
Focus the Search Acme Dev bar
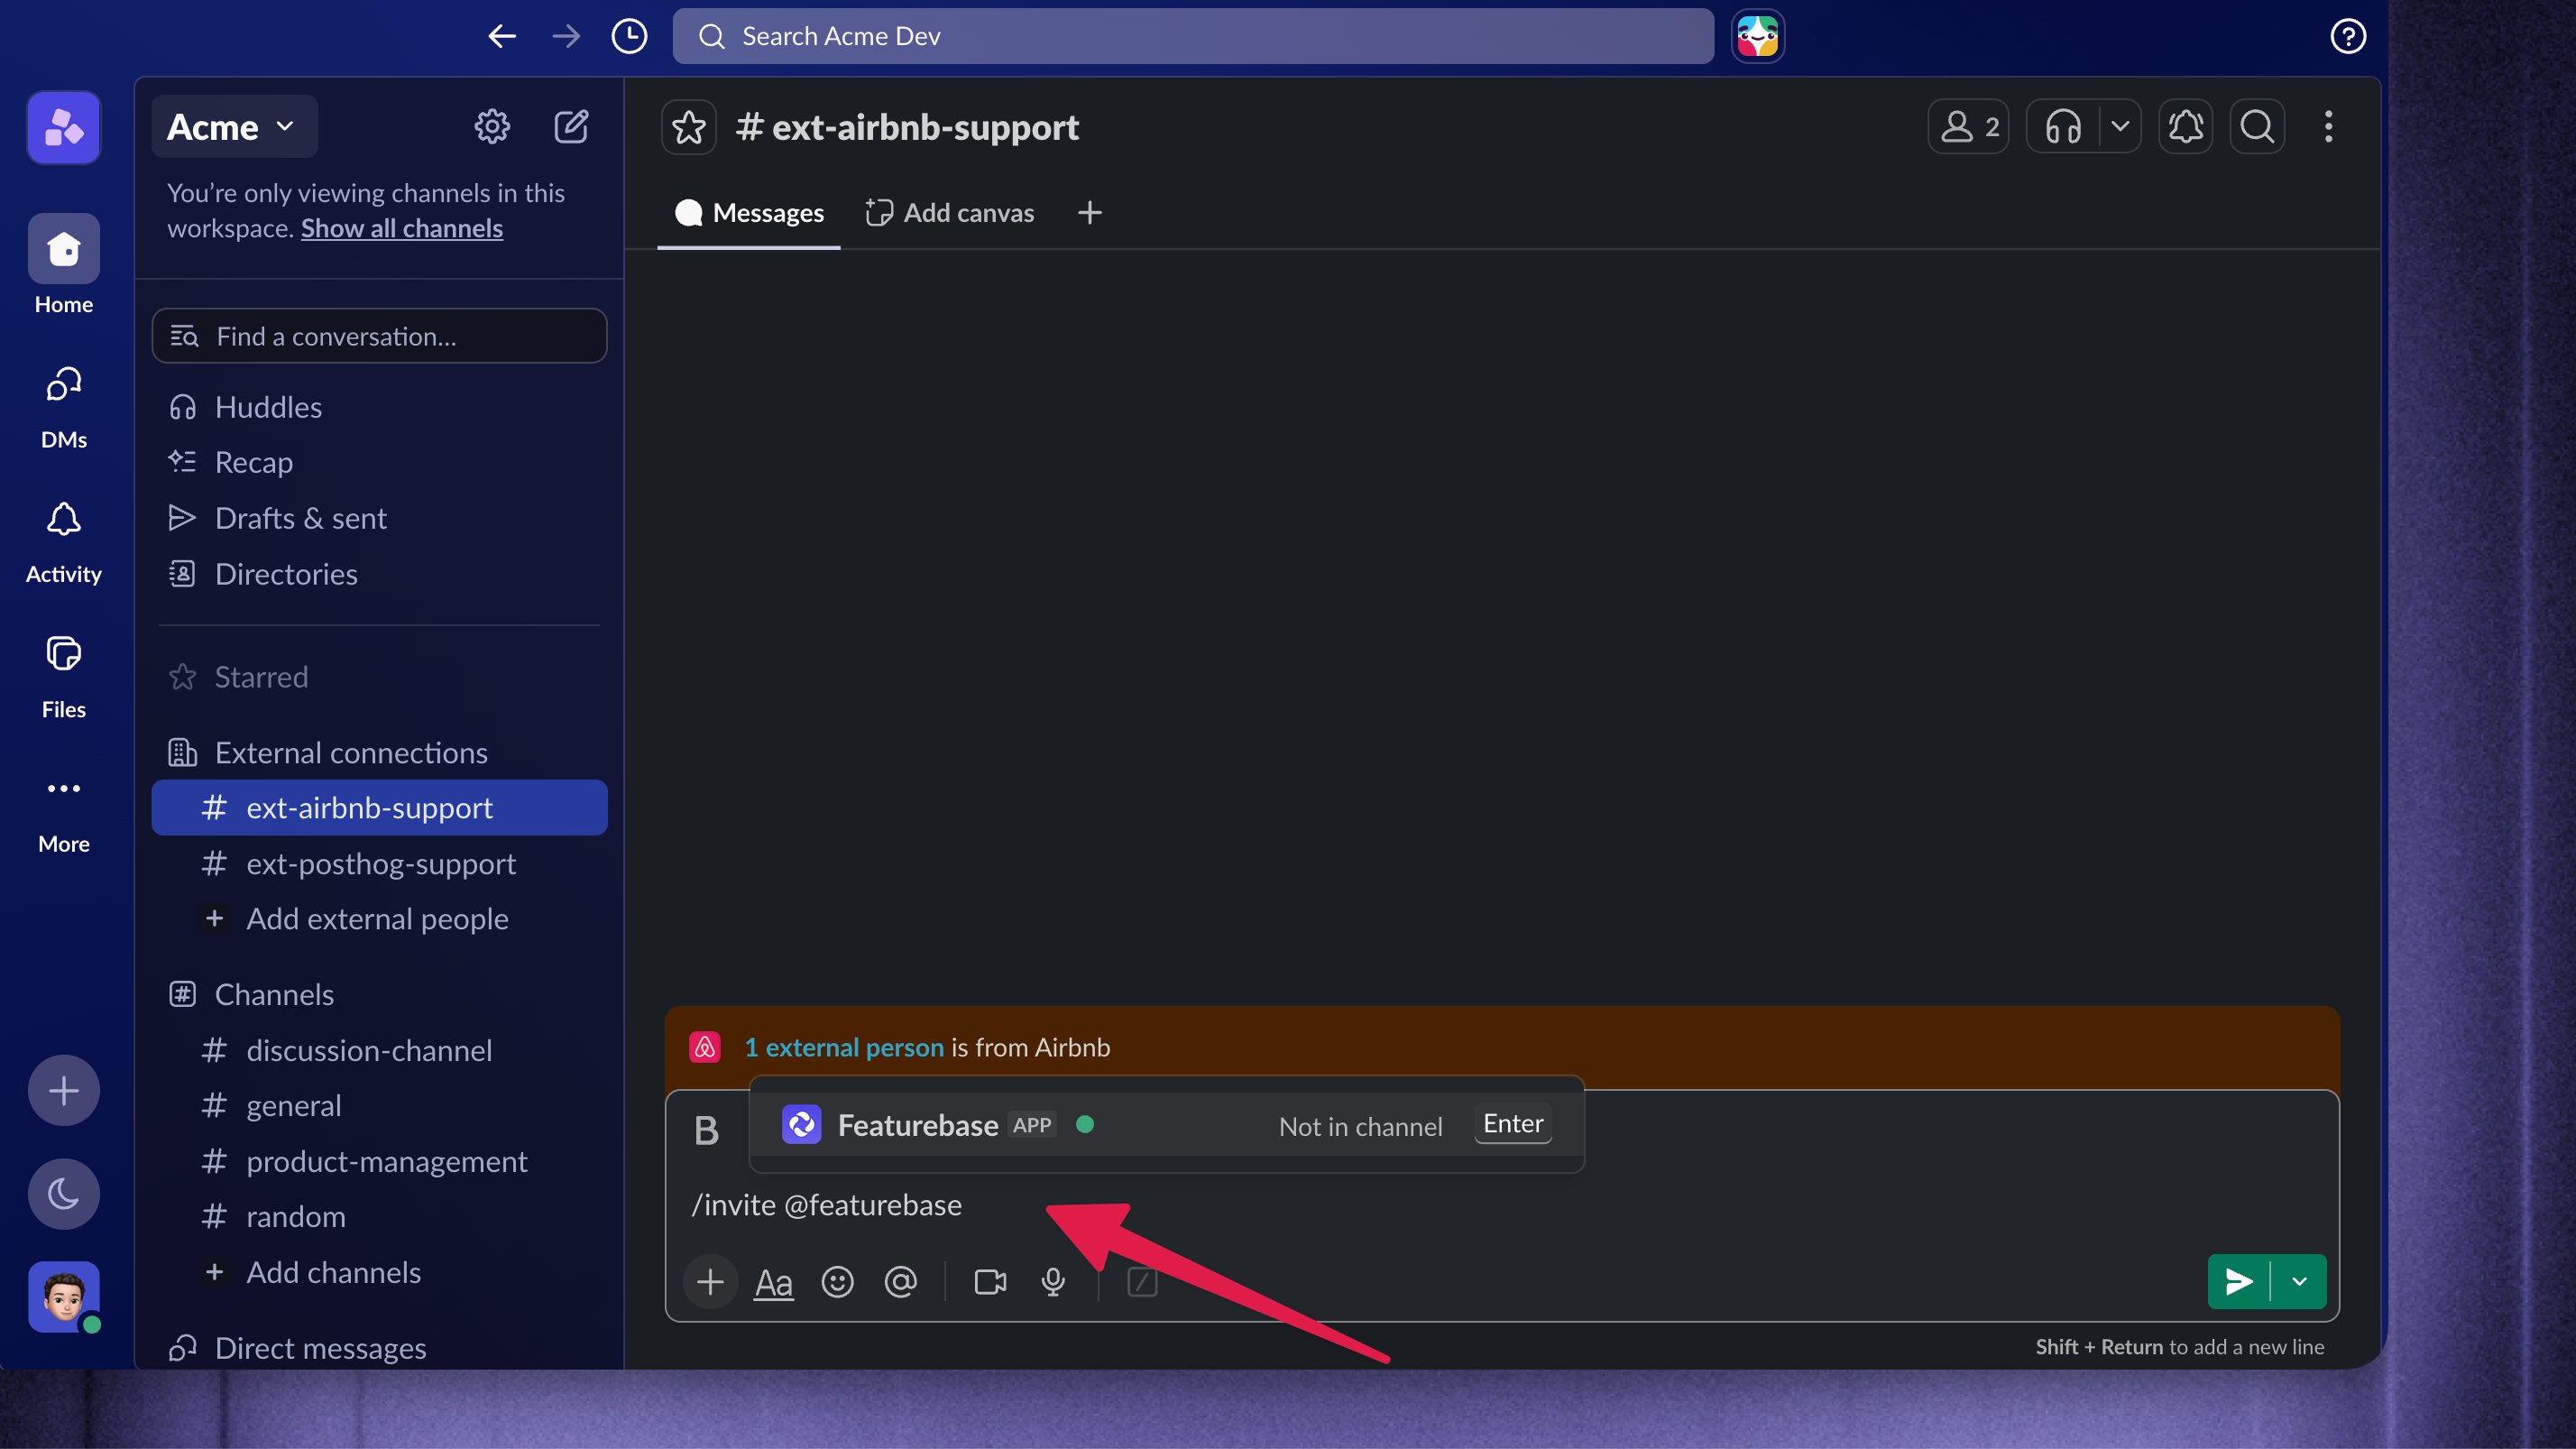[1193, 37]
